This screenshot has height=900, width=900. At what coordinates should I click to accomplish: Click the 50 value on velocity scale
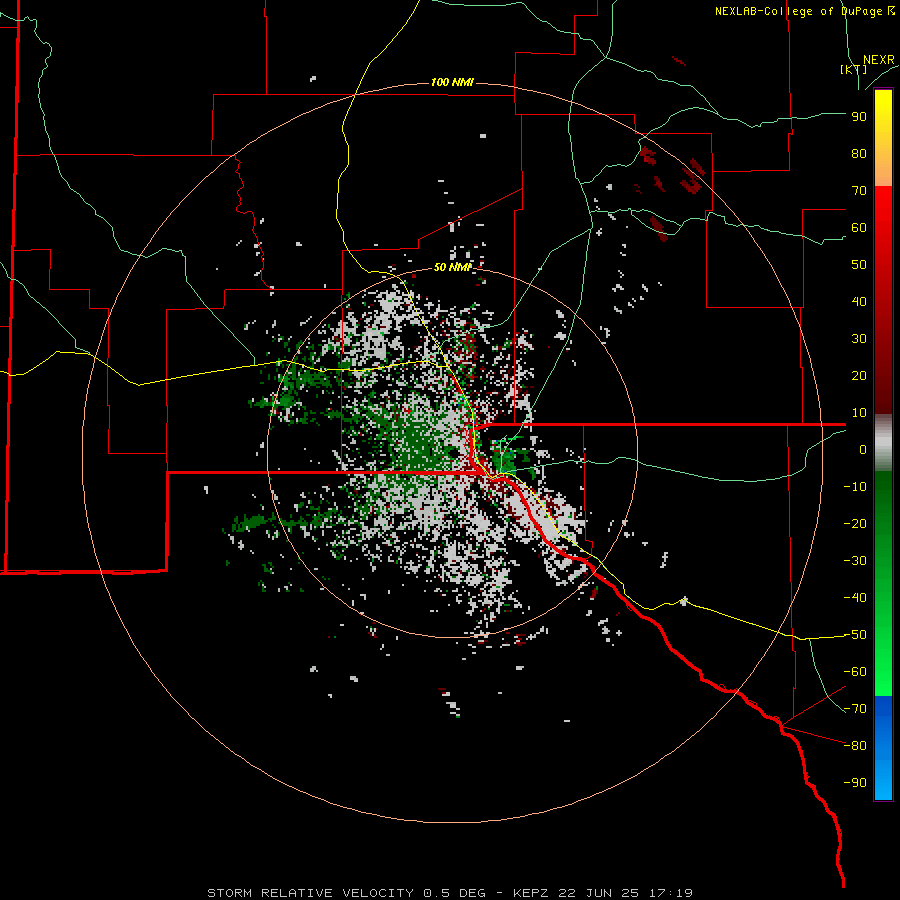tap(859, 265)
